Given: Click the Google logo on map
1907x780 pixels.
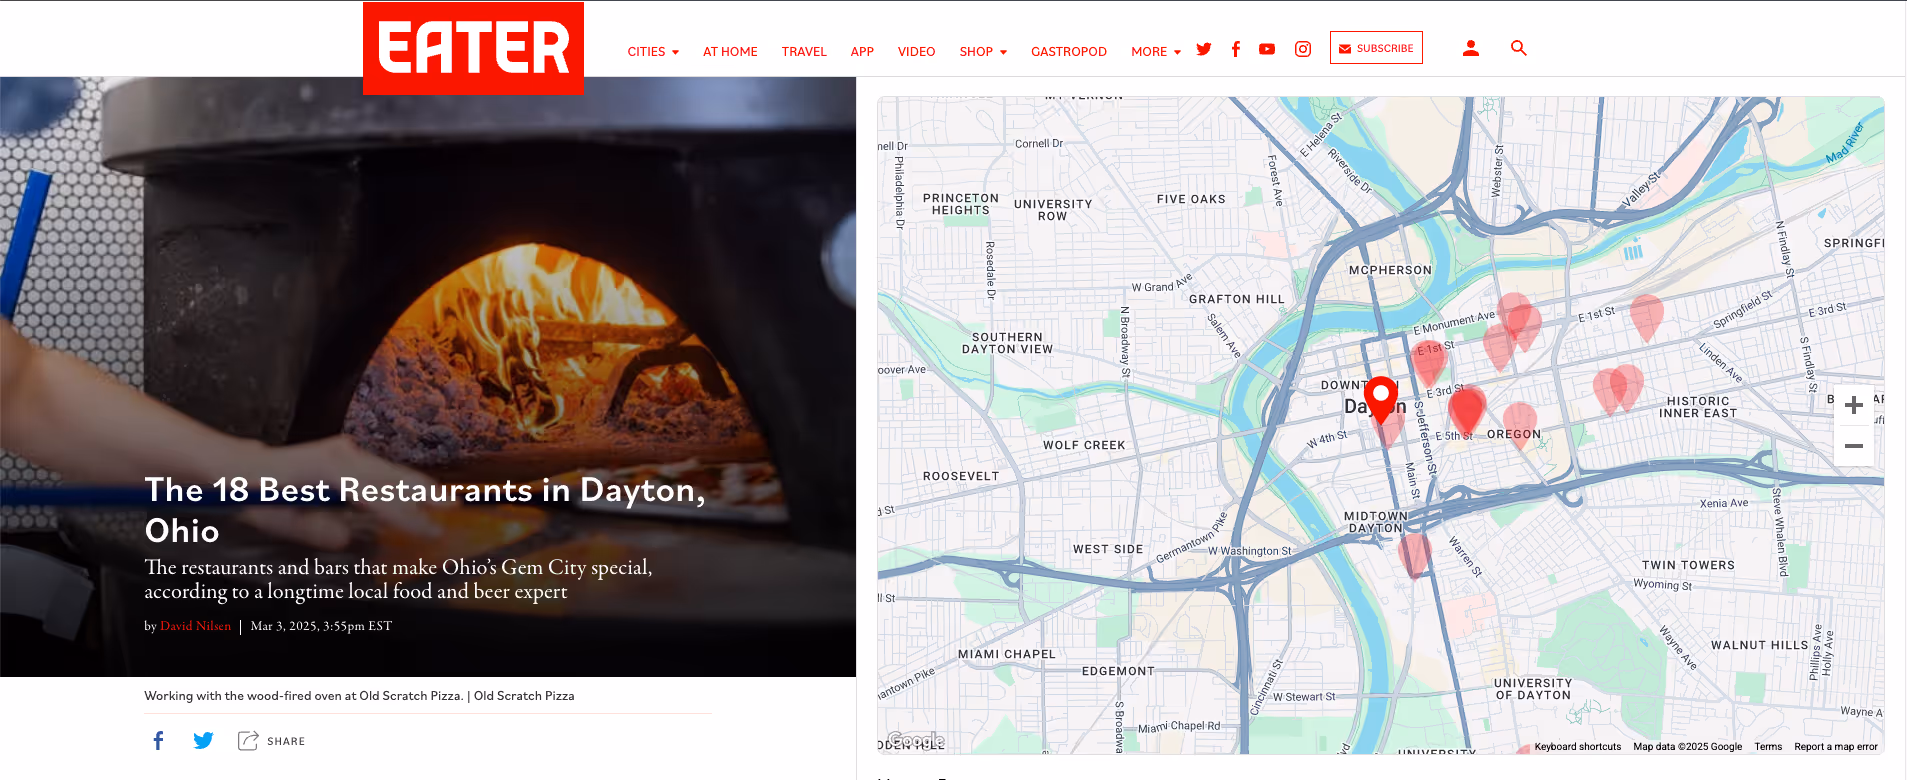Looking at the screenshot, I should click(x=915, y=741).
